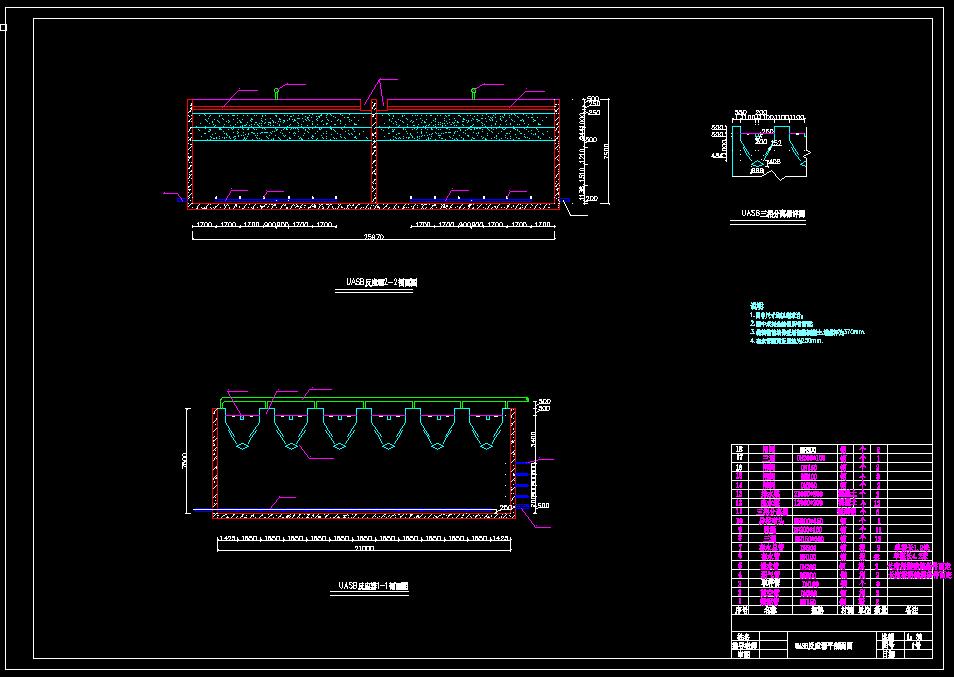Screen dimensions: 954x677
Task: Select the blue outlet pipes on right wall
Action: coord(526,479)
